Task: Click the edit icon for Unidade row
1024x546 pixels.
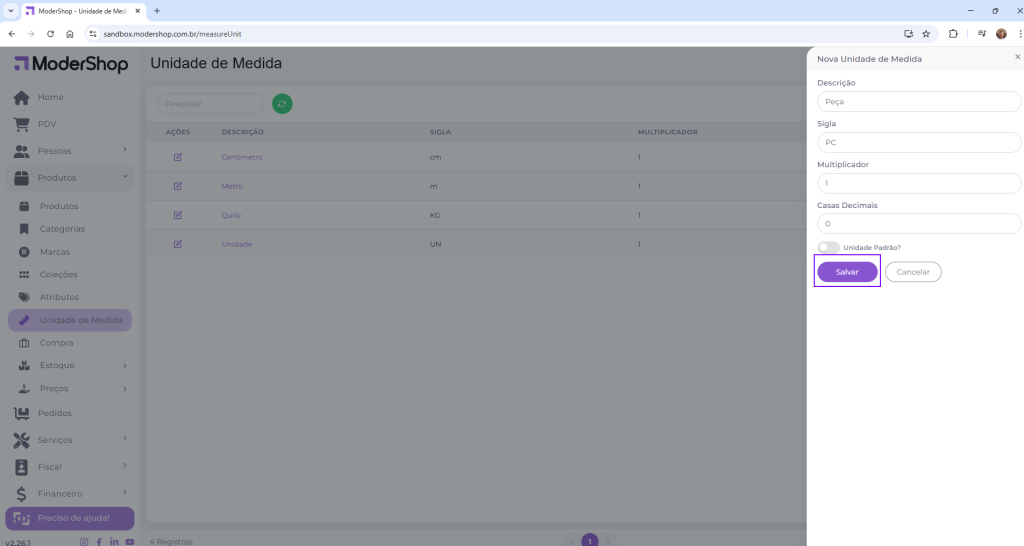Action: click(178, 244)
